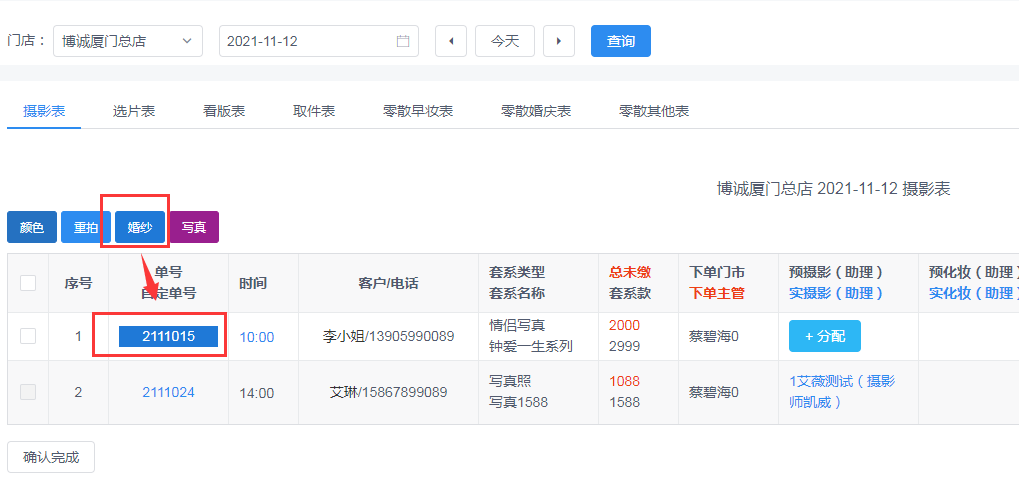This screenshot has height=482, width=1019.
Task: Click the 钟爱一生系列 package cell
Action: pos(531,347)
